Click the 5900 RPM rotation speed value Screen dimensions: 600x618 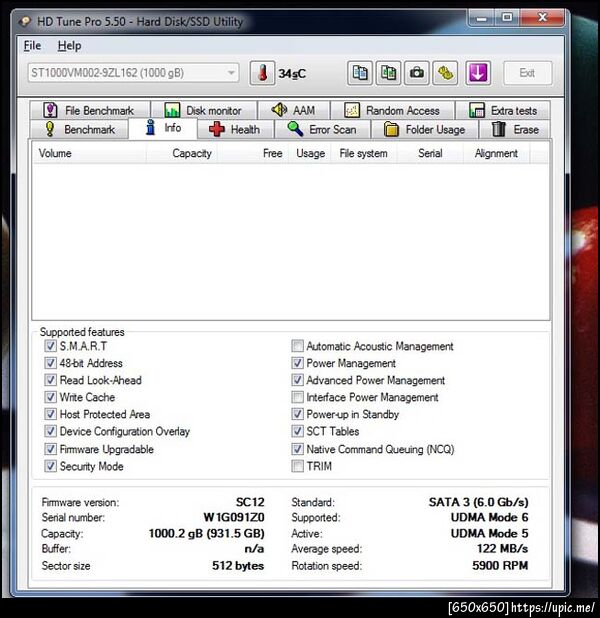(500, 566)
